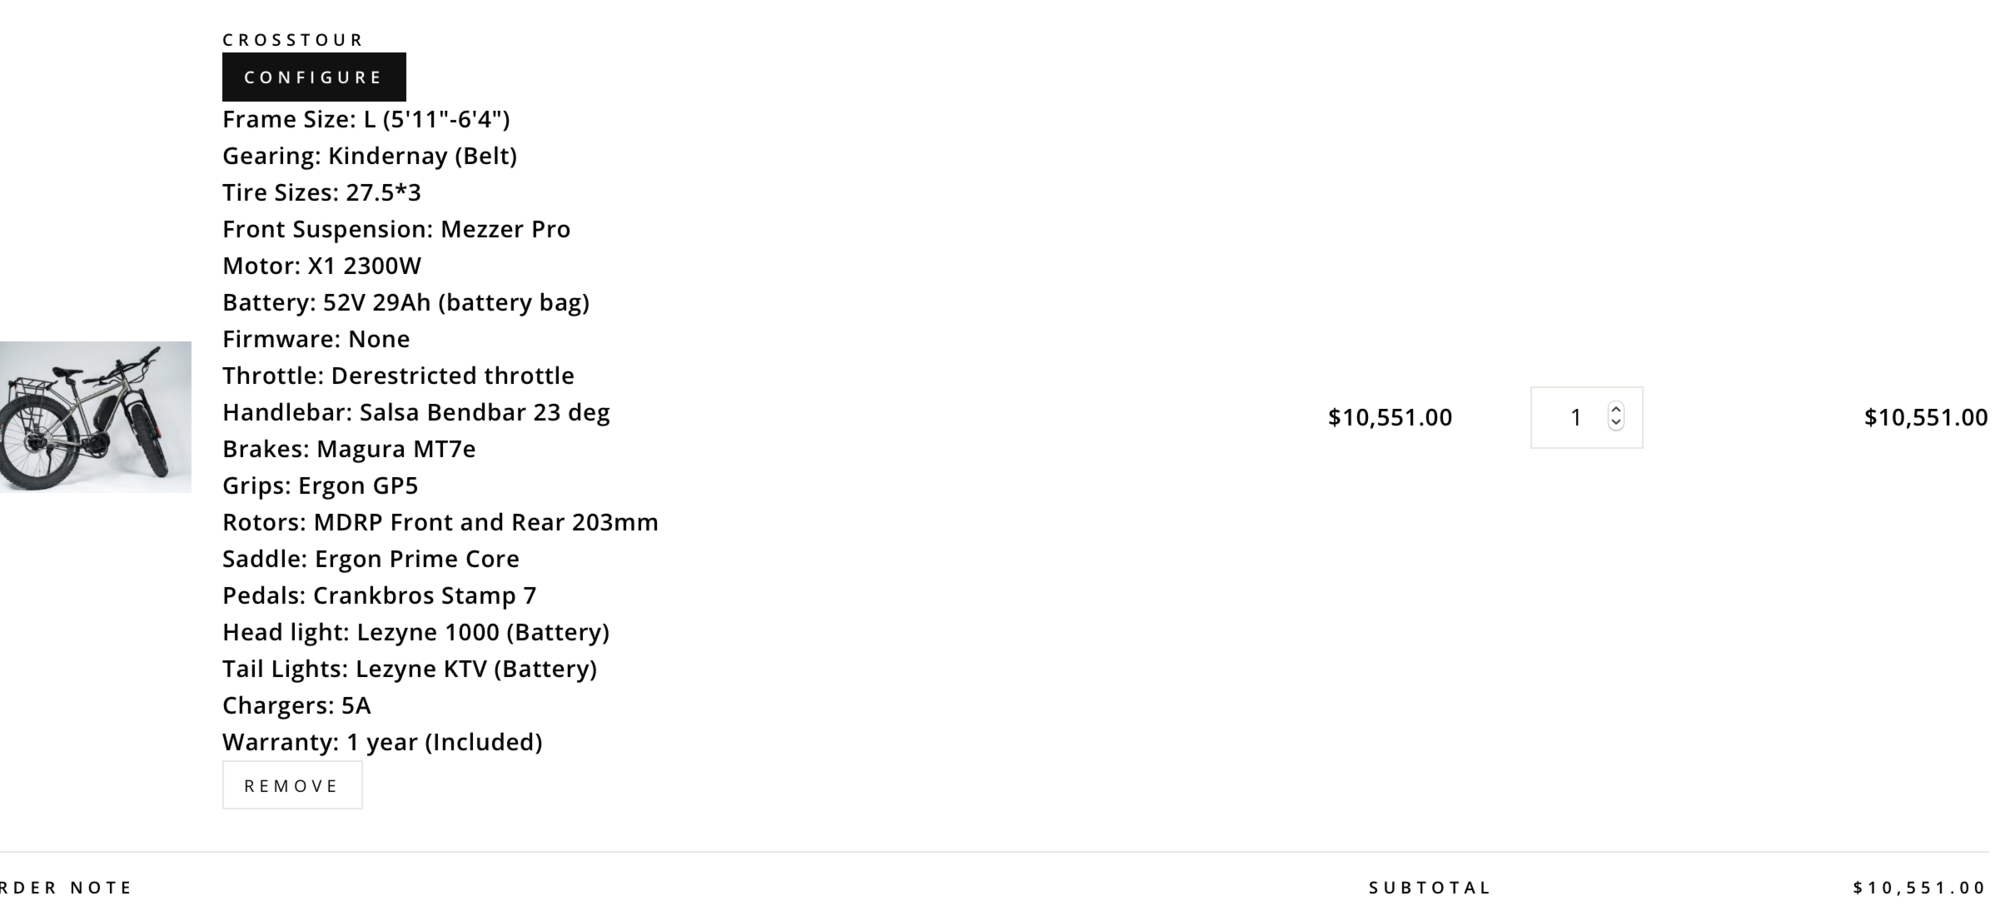The image size is (2000, 921).
Task: Select the Frame Size specification line
Action: coord(366,120)
